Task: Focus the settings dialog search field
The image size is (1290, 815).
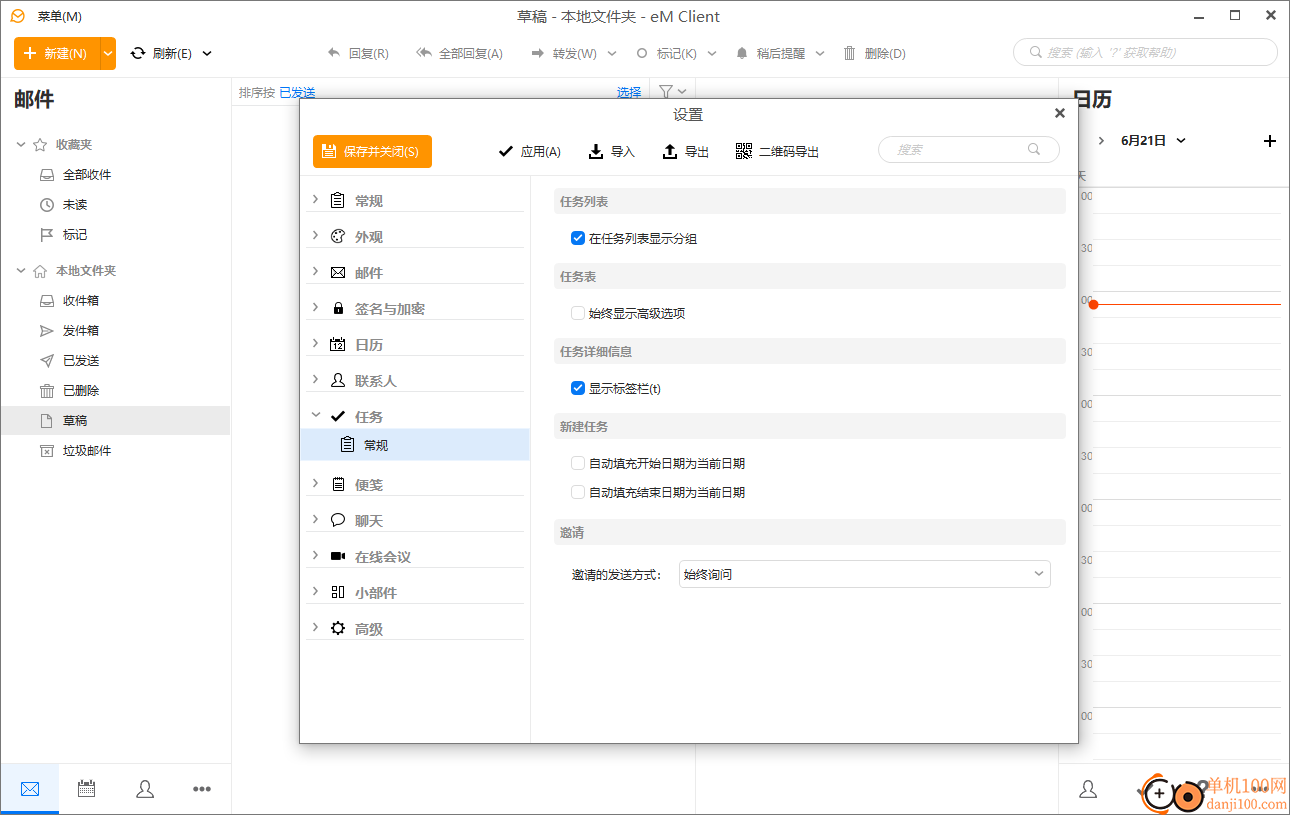Action: [968, 150]
